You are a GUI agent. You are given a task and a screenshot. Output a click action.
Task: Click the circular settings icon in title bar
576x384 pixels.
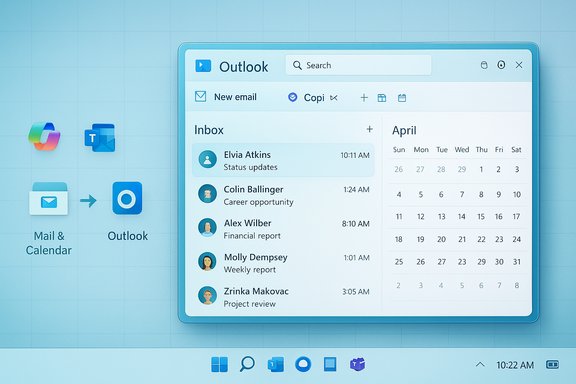[501, 65]
